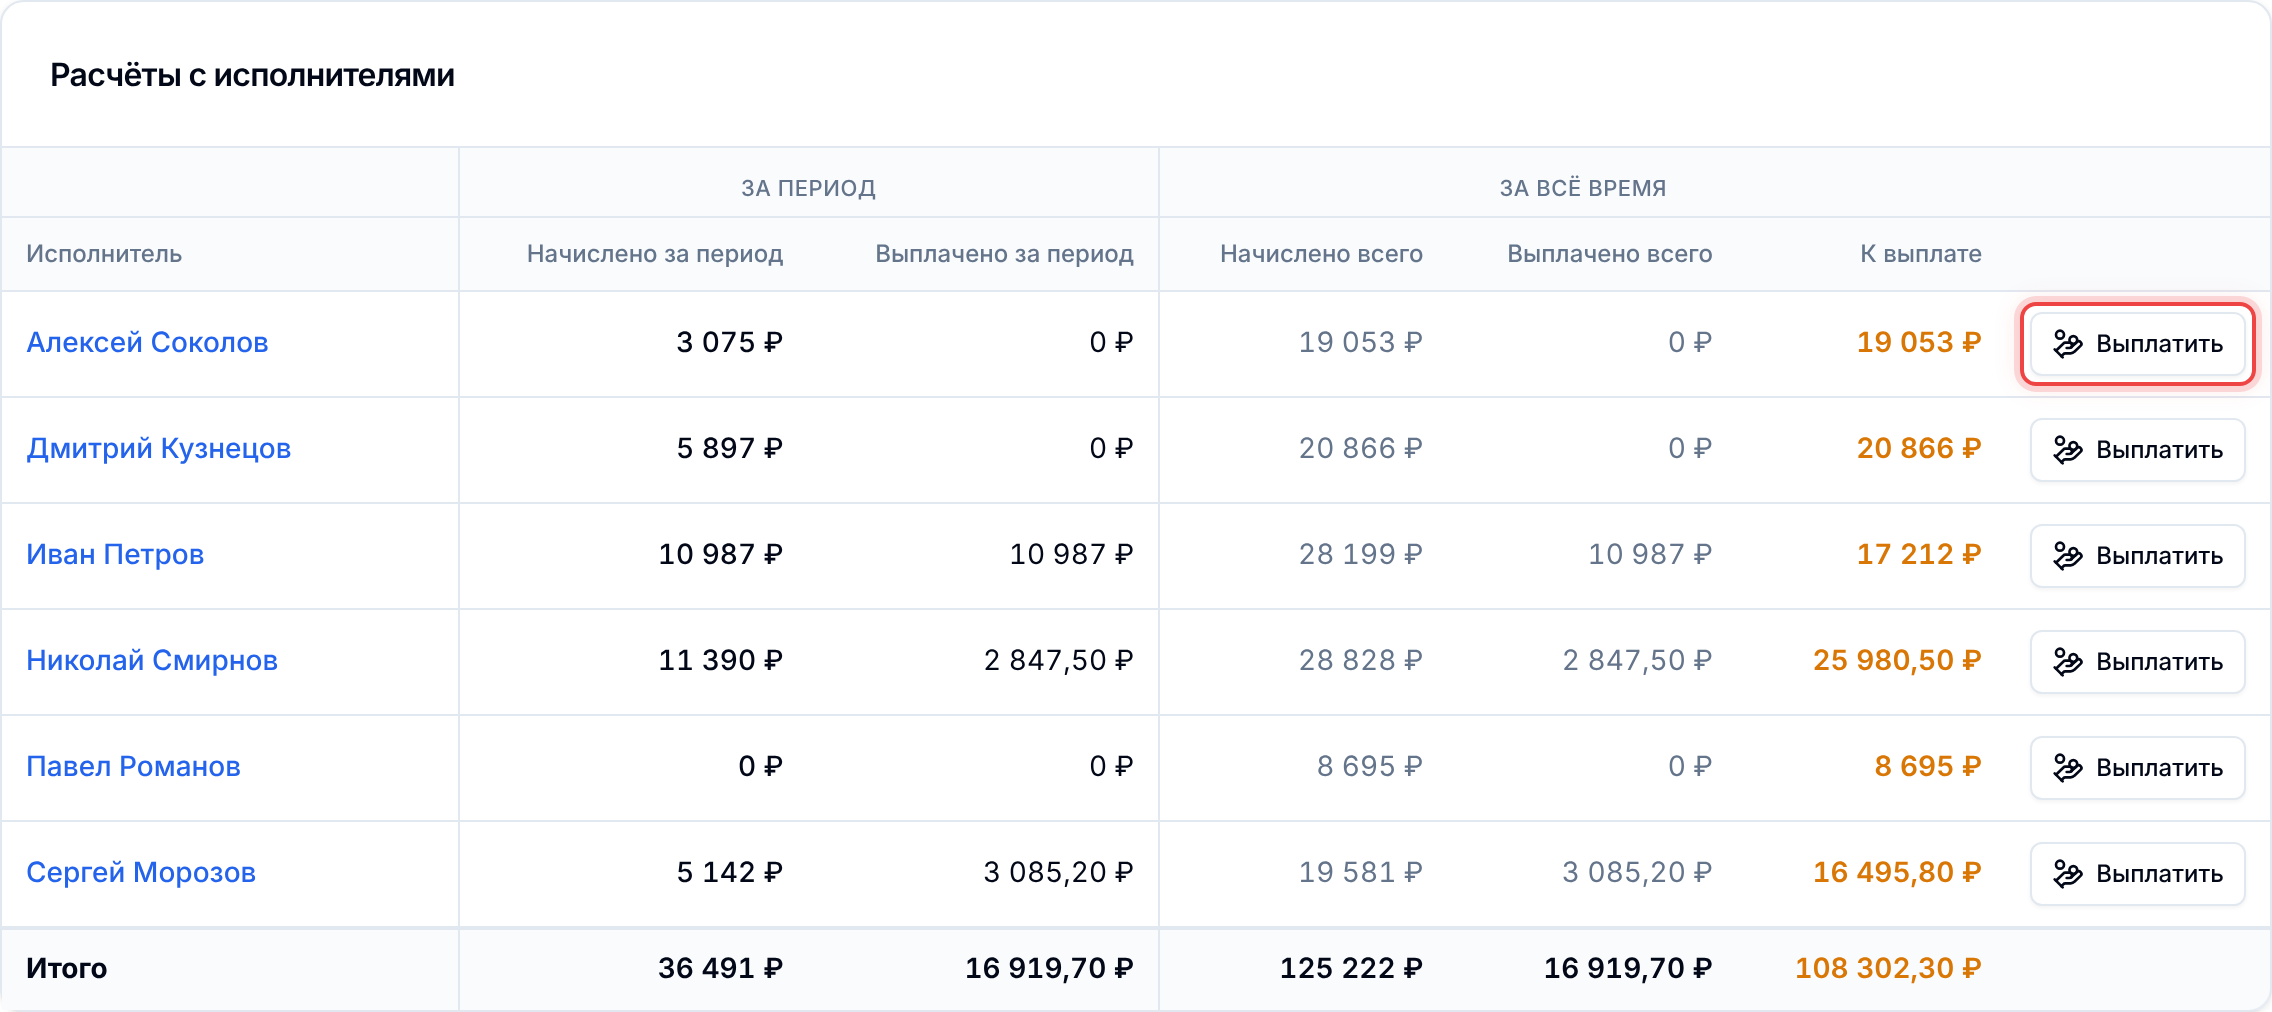Select the Выплачено за период column header
Screen dimensions: 2272x1012
click(1004, 254)
